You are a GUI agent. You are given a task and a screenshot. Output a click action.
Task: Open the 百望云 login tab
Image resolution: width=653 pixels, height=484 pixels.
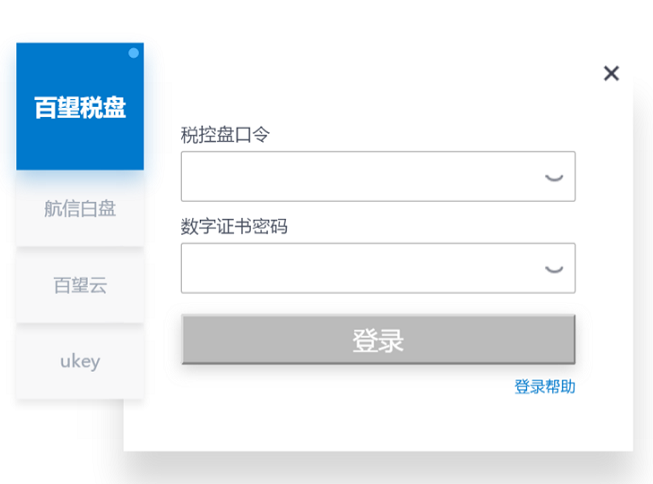point(80,285)
